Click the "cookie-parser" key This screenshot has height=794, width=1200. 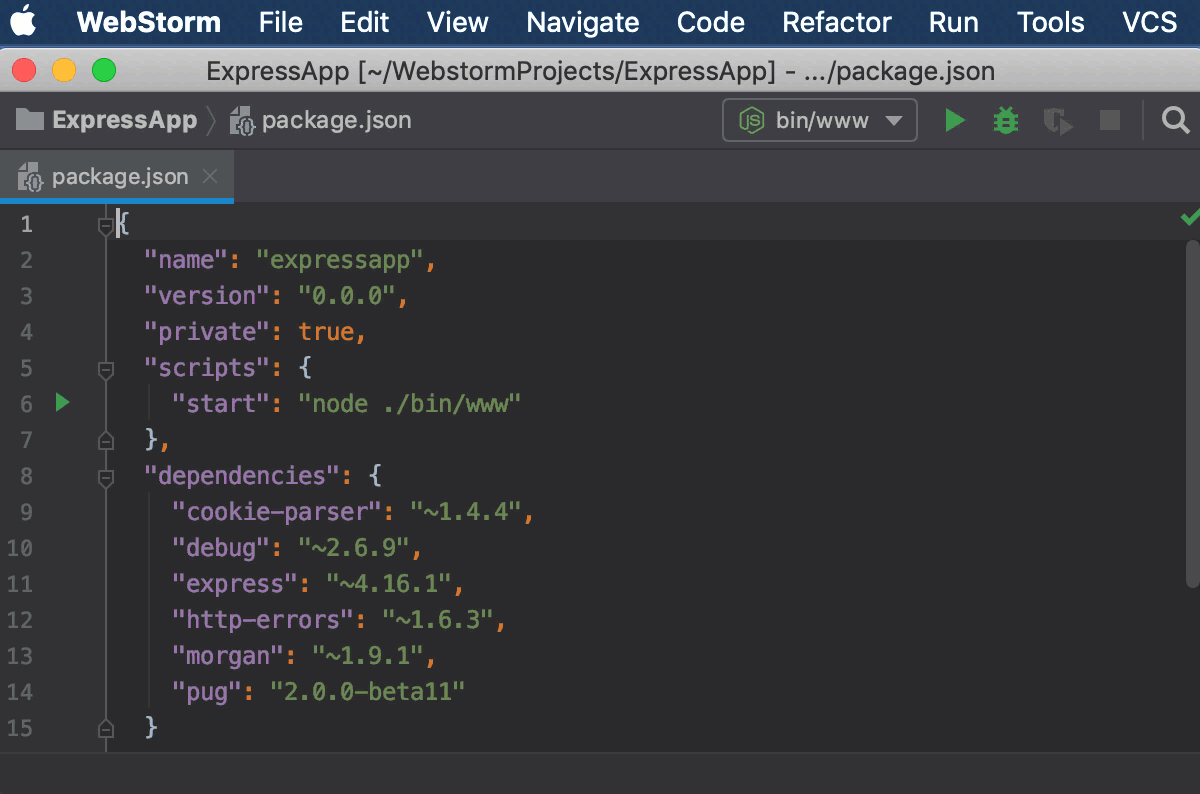(278, 512)
